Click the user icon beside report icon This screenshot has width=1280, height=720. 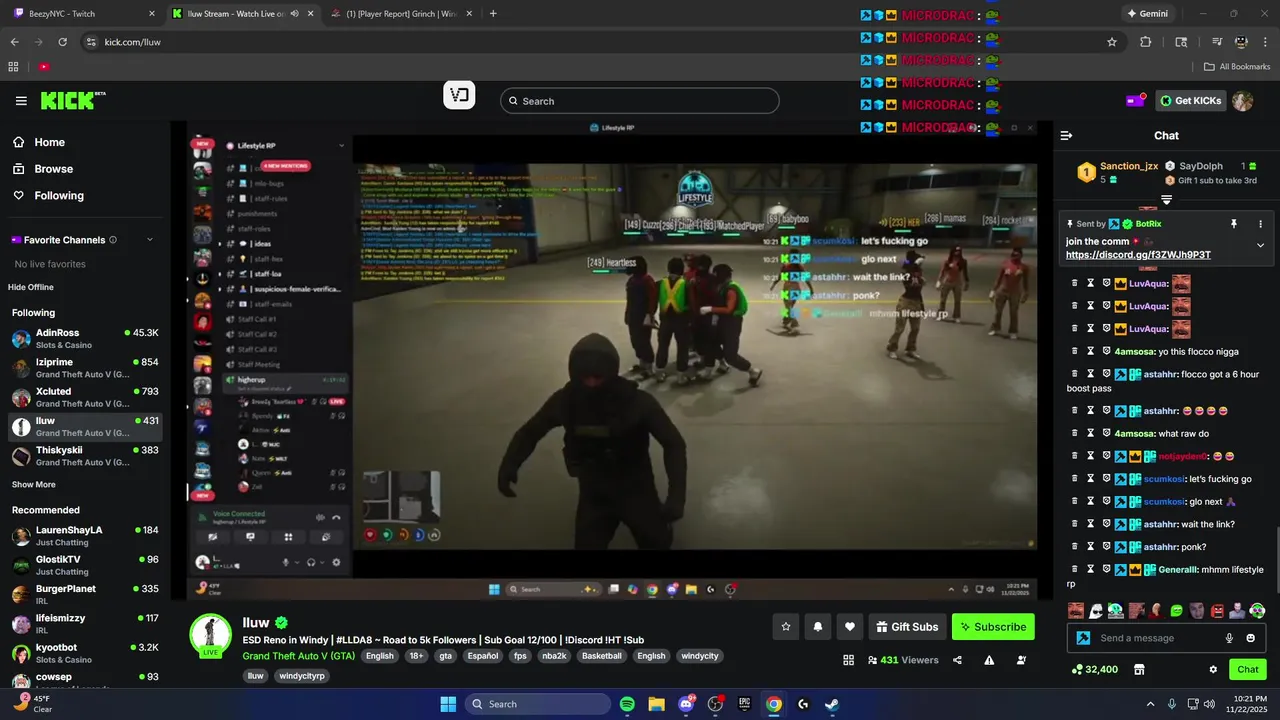1021,660
